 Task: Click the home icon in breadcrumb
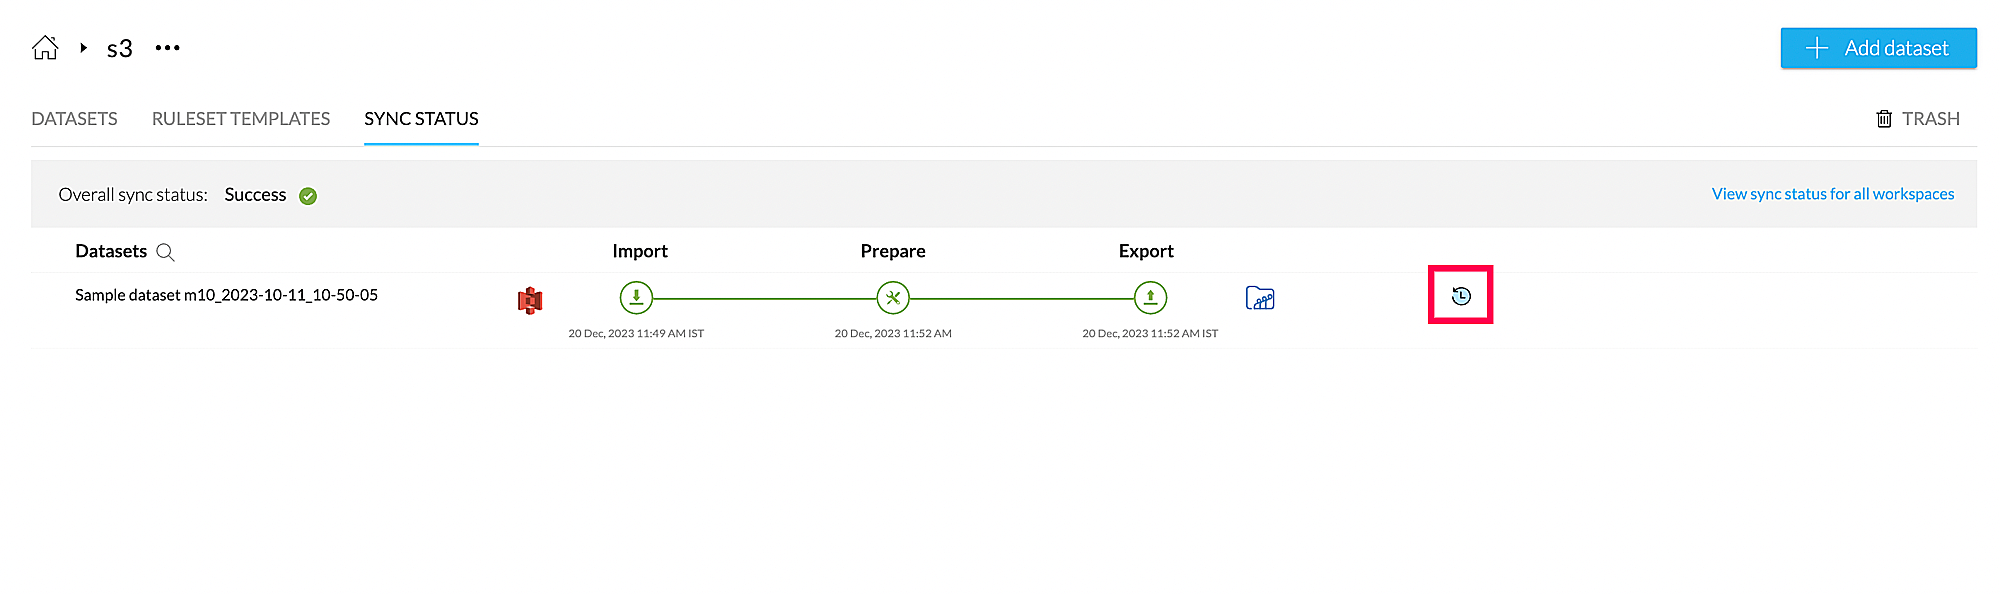coord(45,47)
